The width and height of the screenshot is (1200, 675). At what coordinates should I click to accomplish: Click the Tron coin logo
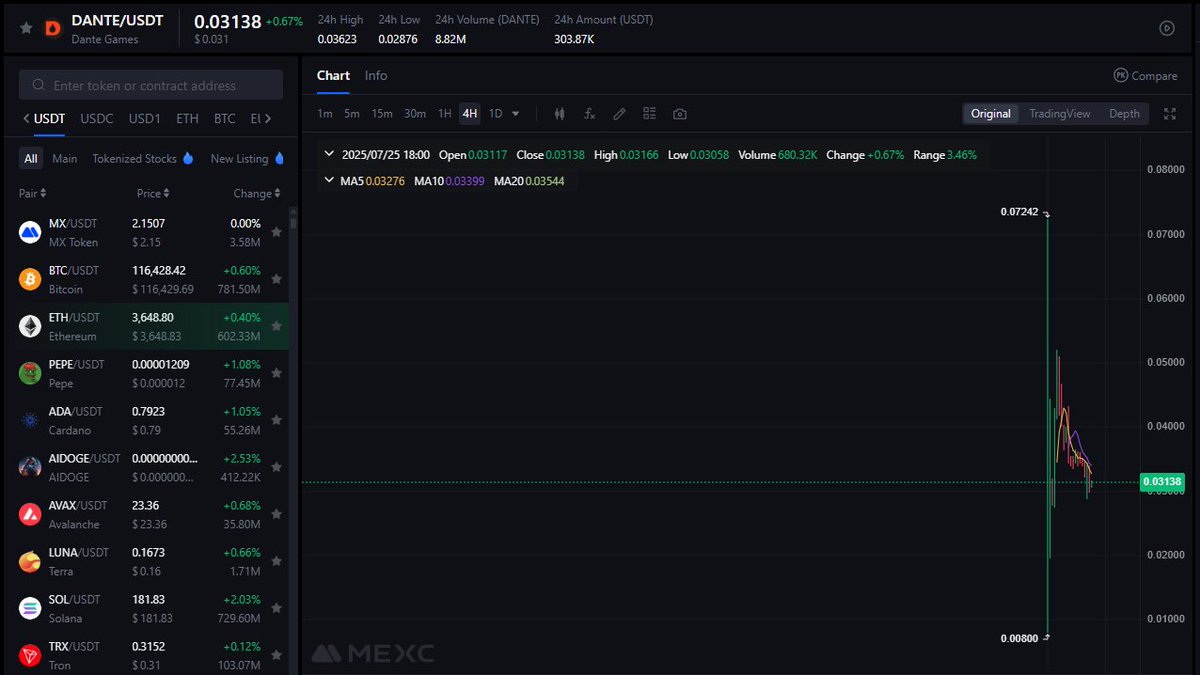(30, 655)
